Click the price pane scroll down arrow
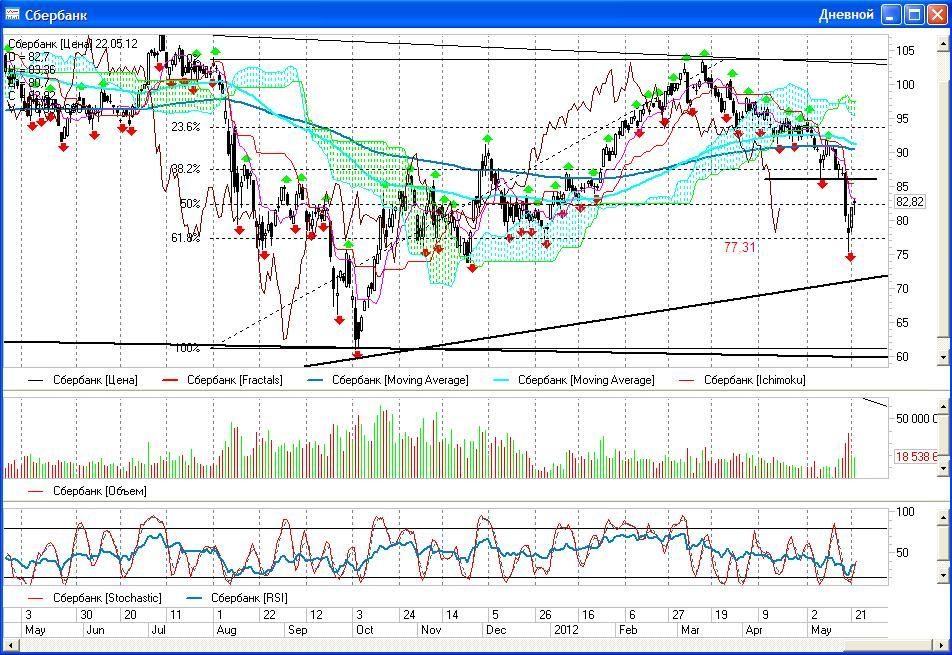 click(x=943, y=358)
